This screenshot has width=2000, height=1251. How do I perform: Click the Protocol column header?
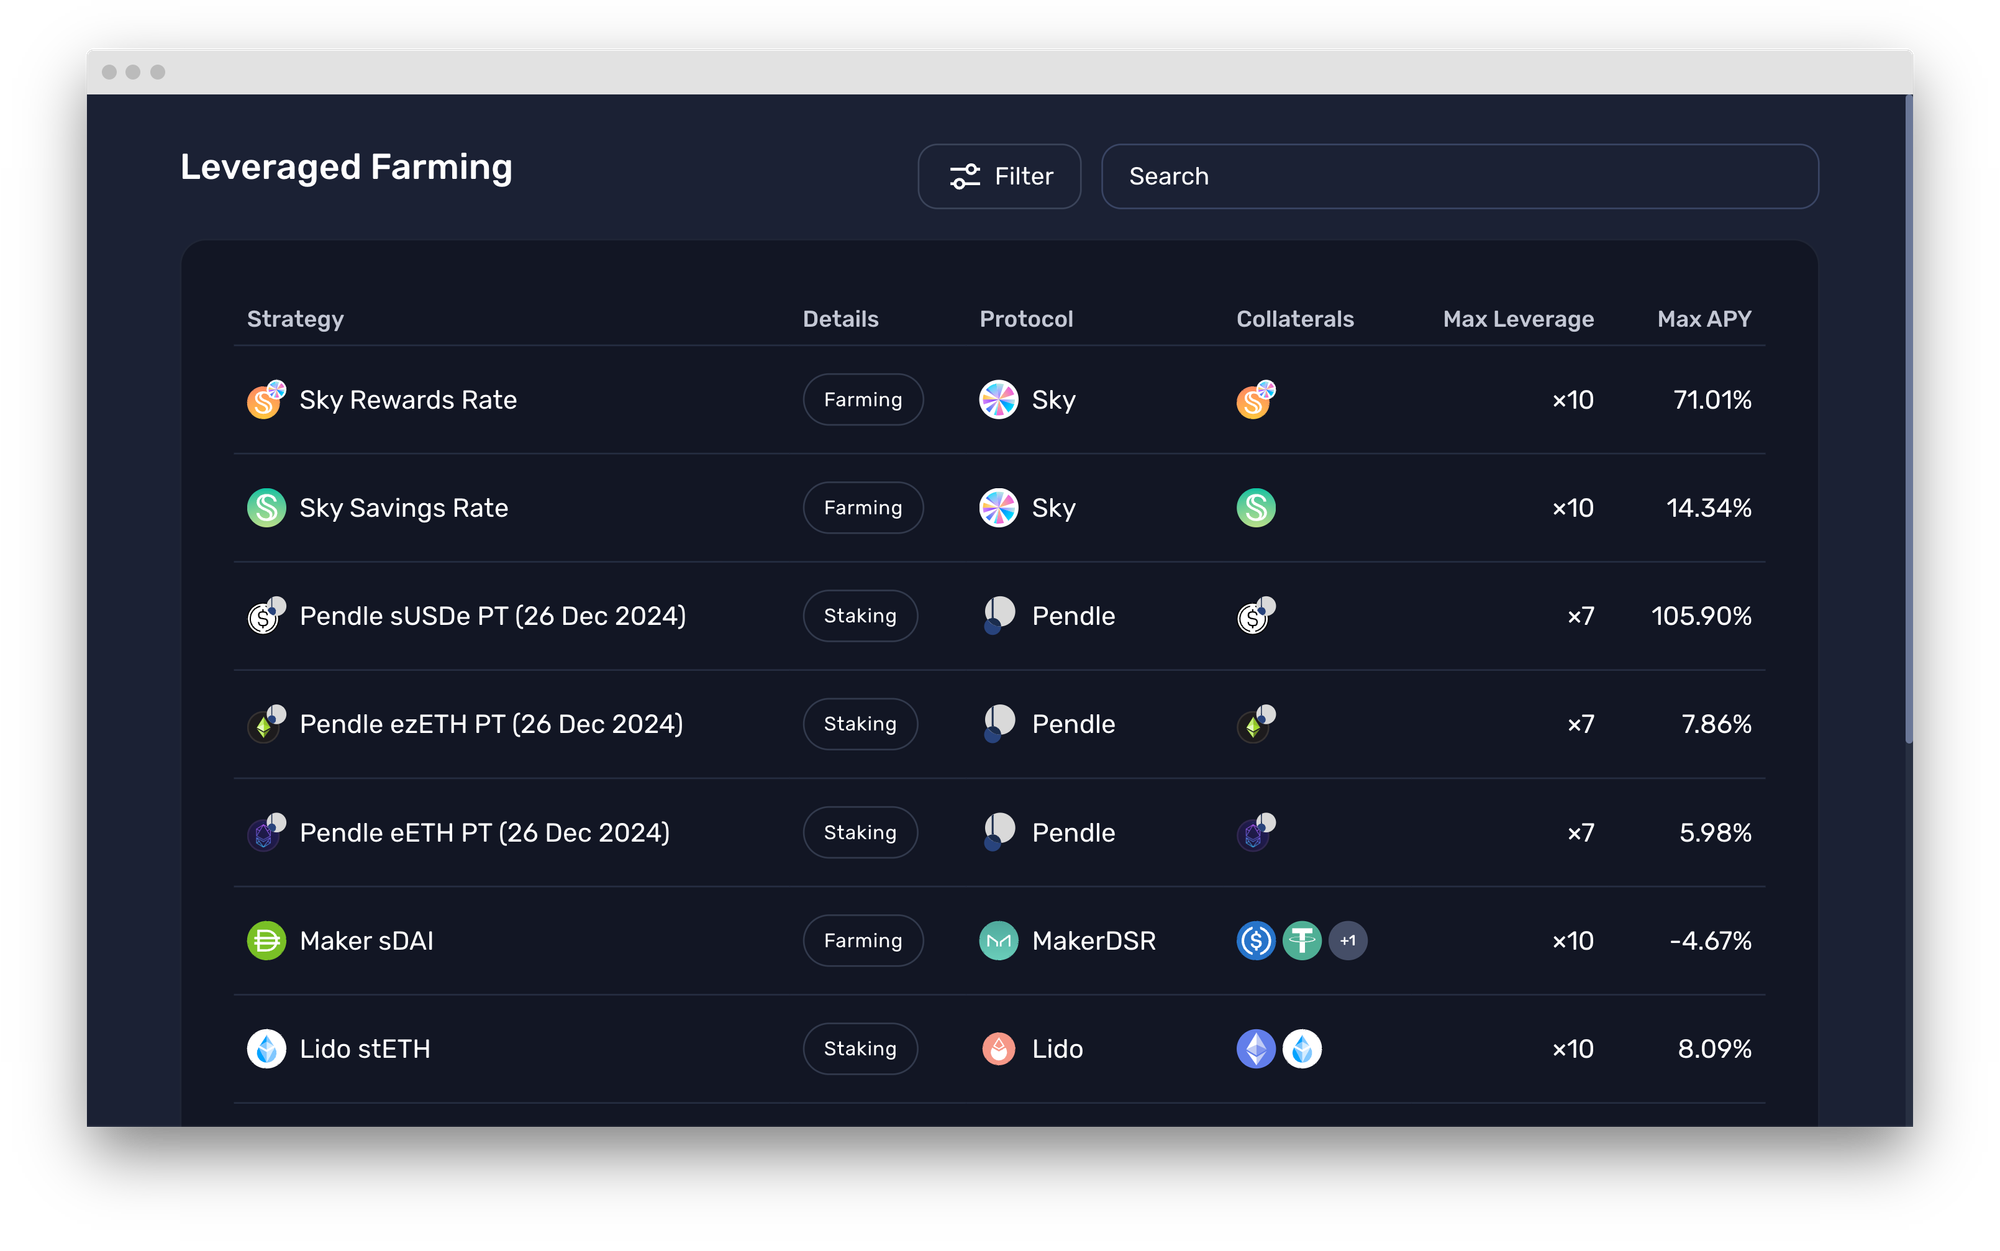(1025, 319)
